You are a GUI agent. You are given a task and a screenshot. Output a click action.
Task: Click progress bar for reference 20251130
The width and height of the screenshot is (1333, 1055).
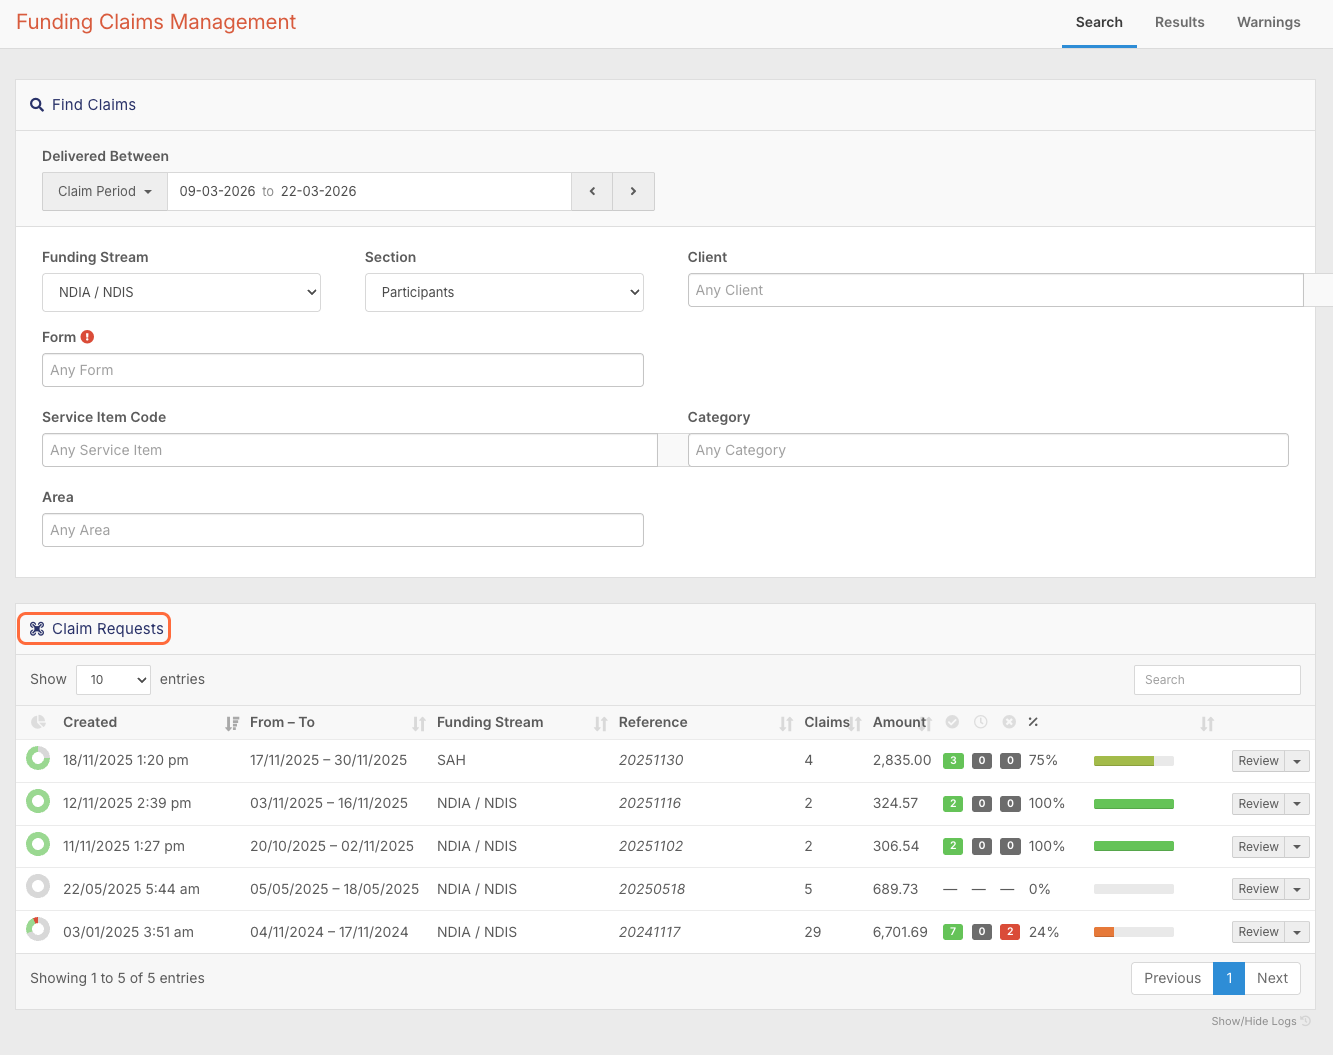[1134, 761]
